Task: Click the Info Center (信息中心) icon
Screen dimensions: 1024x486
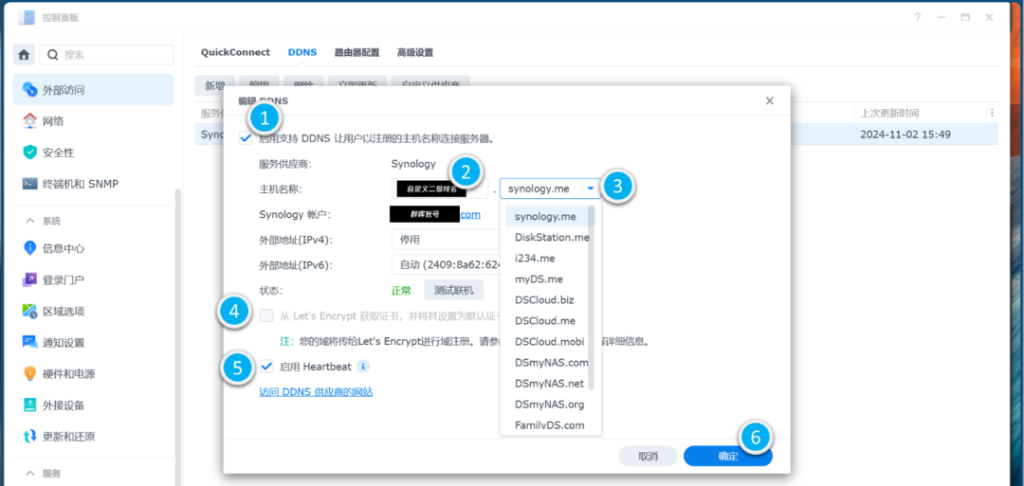Action: pyautogui.click(x=29, y=248)
